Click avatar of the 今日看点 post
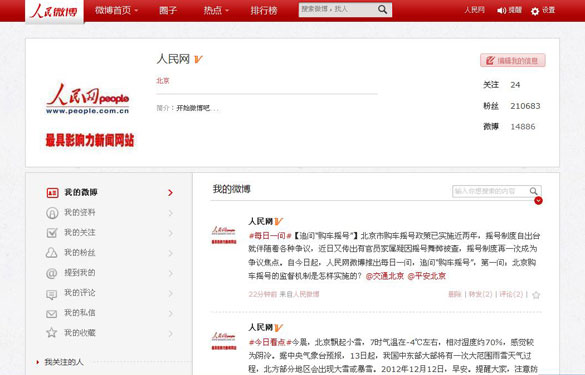The width and height of the screenshot is (585, 375). click(224, 340)
